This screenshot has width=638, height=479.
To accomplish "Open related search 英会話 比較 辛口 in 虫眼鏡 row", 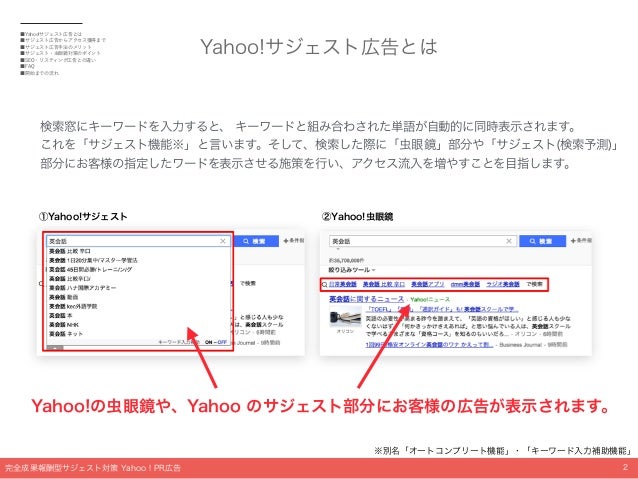I will point(384,284).
